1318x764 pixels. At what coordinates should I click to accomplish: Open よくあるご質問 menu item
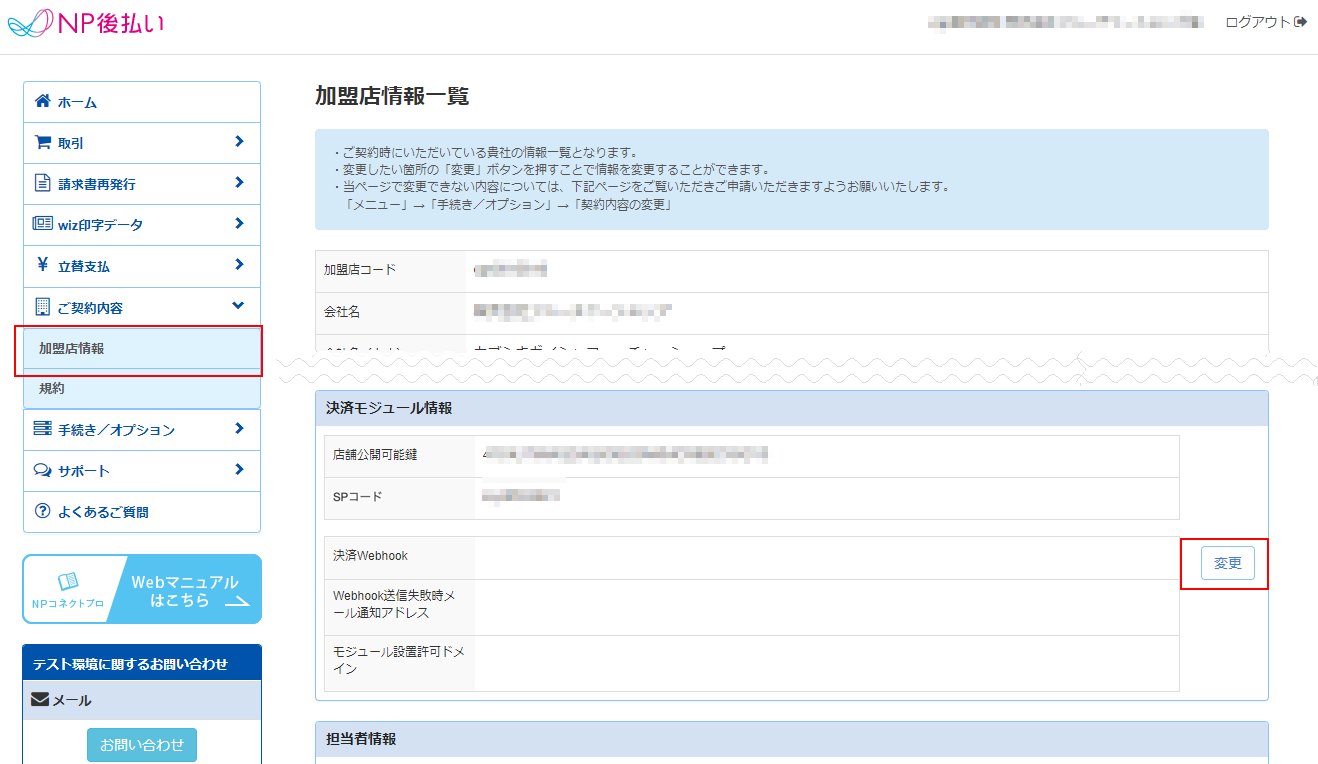(142, 512)
